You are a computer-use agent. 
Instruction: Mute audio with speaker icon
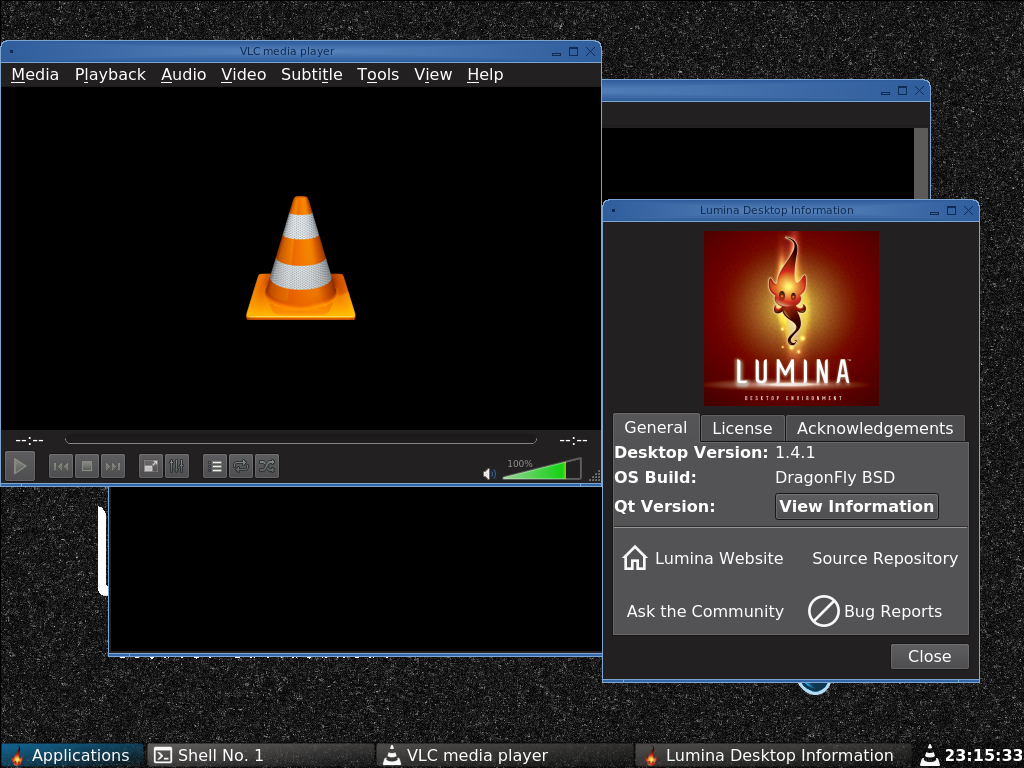(x=488, y=473)
